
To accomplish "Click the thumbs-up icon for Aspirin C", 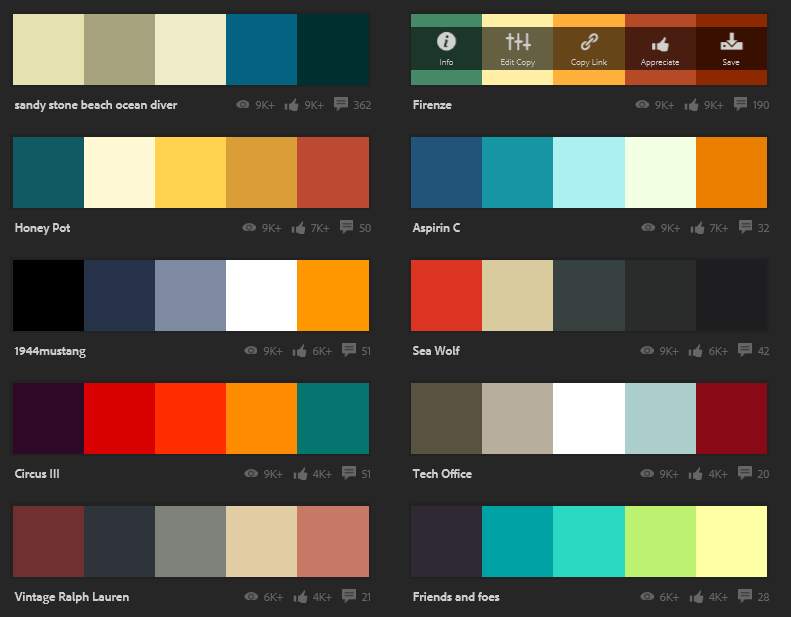I will pyautogui.click(x=697, y=228).
